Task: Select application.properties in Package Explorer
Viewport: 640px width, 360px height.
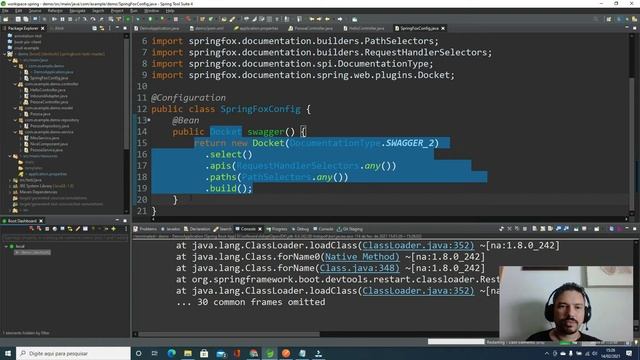Action: click(47, 174)
